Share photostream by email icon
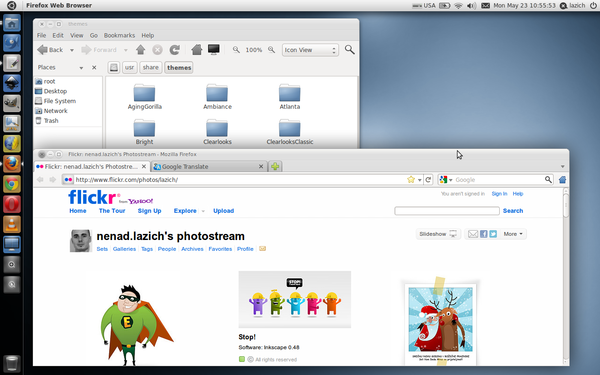 pos(473,234)
